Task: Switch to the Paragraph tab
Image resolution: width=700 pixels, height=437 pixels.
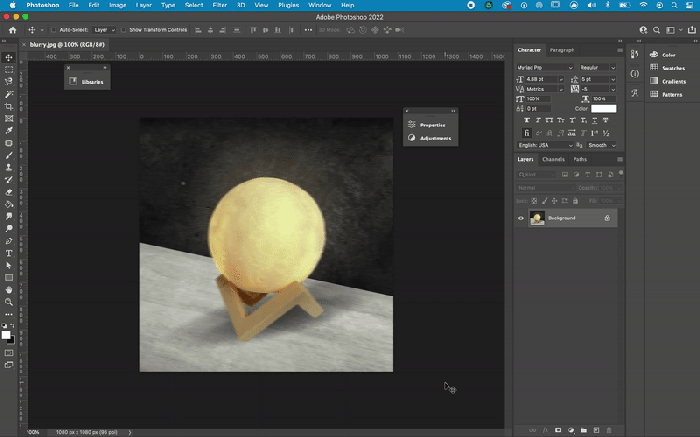Action: click(562, 50)
